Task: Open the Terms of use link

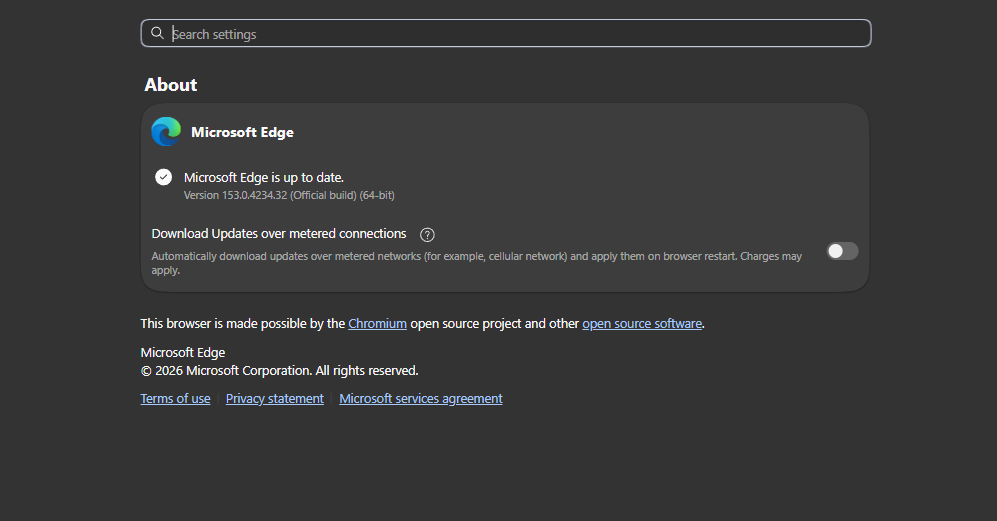Action: coord(175,399)
